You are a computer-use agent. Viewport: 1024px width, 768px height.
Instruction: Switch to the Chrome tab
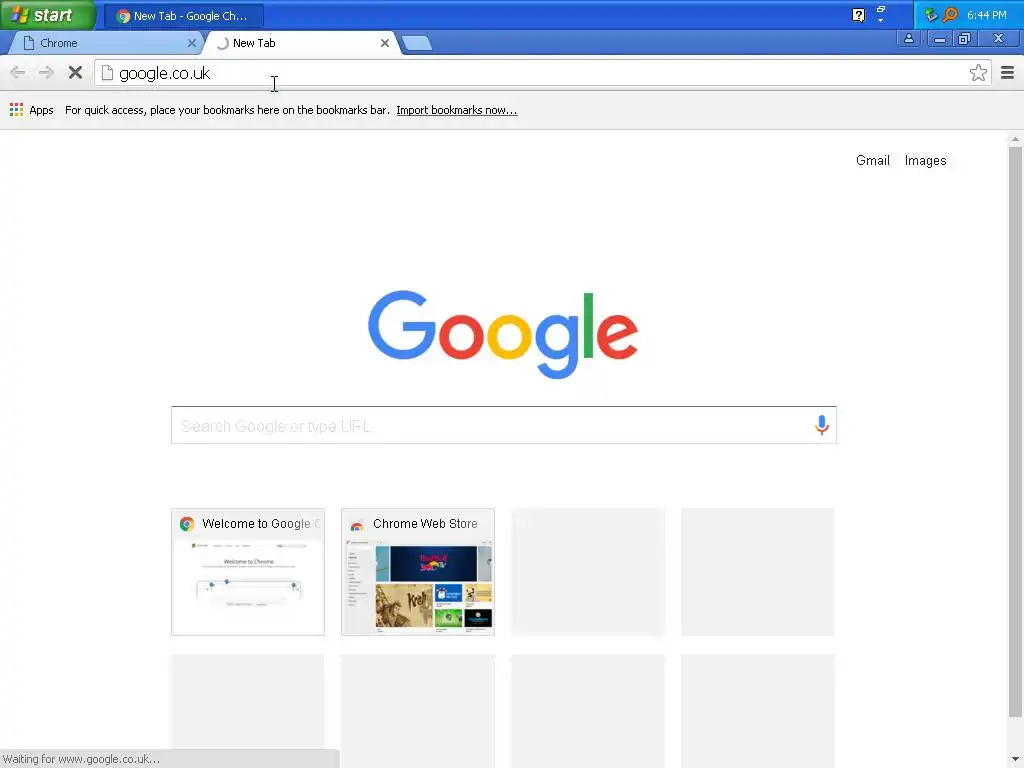pos(104,43)
